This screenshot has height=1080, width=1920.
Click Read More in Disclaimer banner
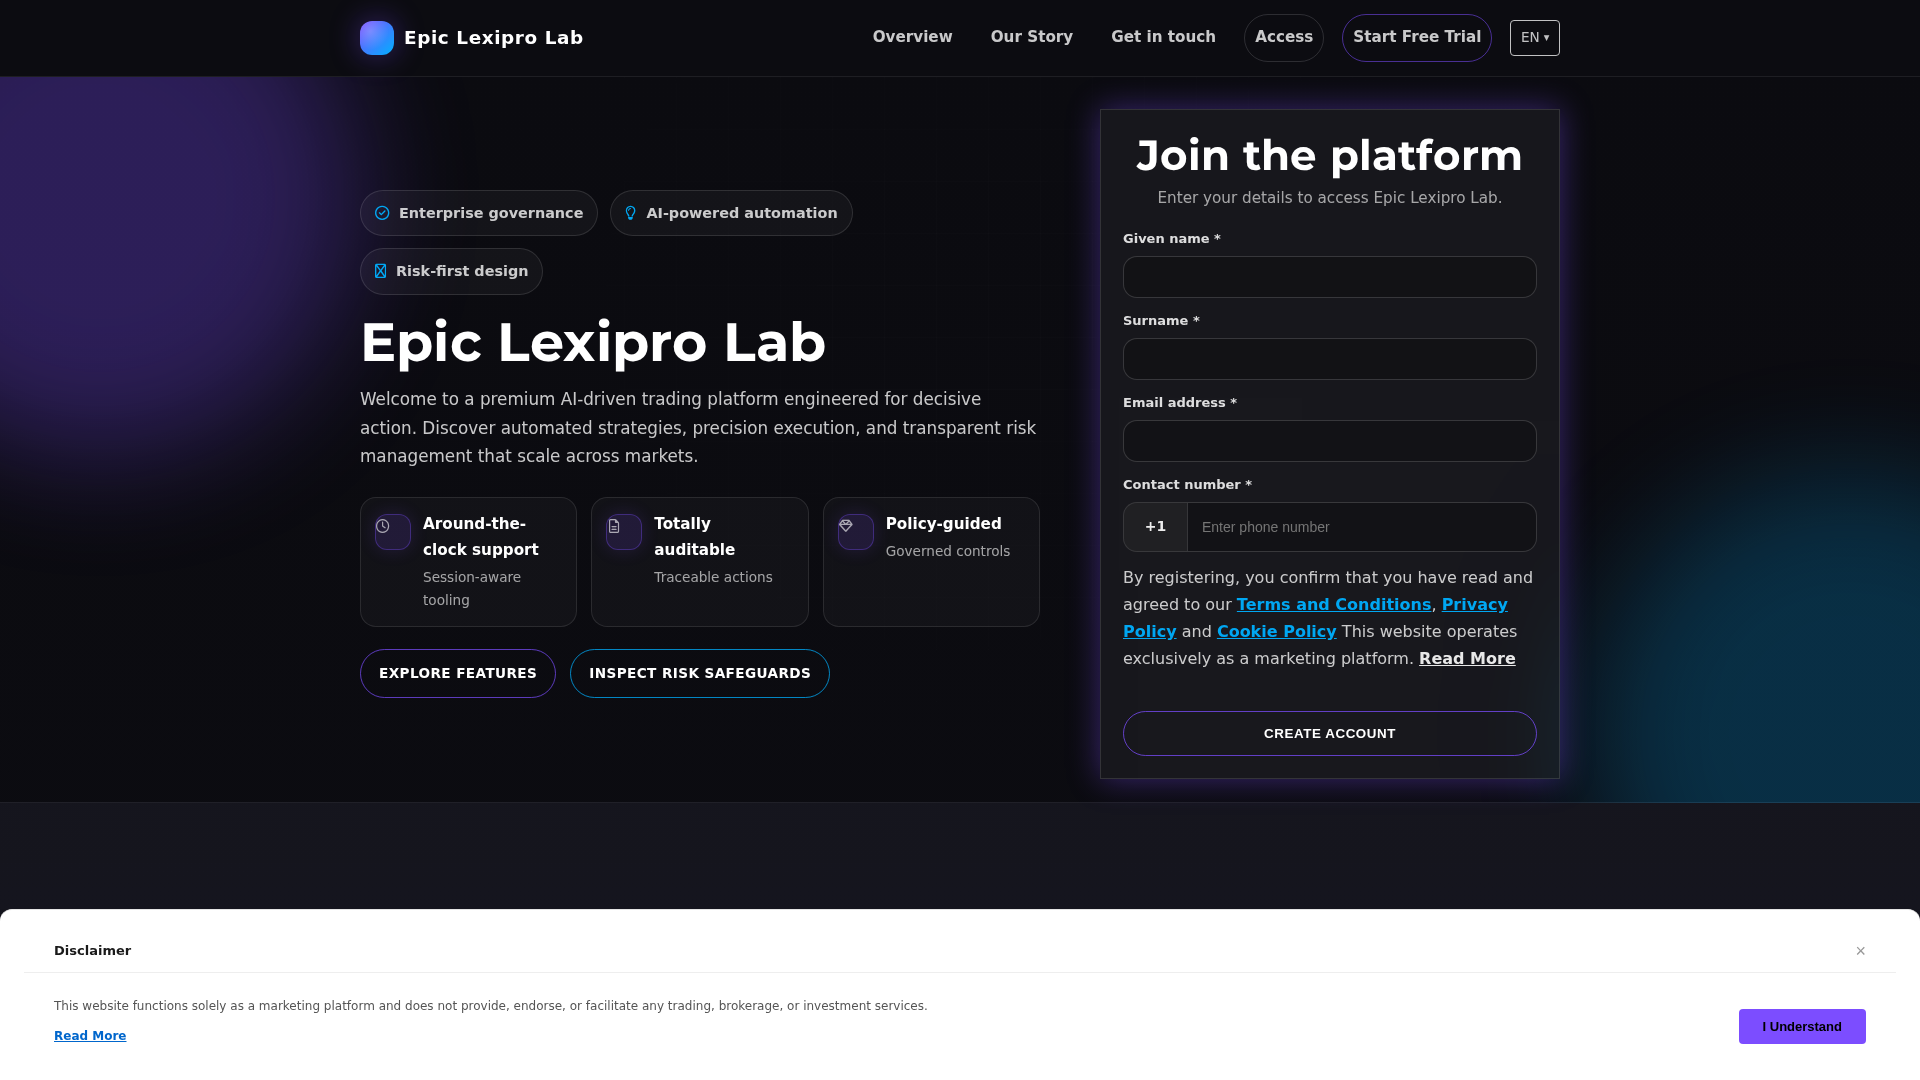click(90, 1036)
